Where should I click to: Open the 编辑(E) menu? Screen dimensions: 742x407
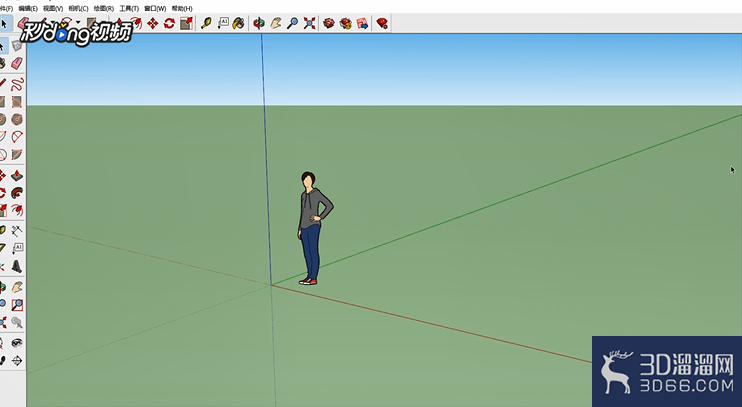coord(28,9)
